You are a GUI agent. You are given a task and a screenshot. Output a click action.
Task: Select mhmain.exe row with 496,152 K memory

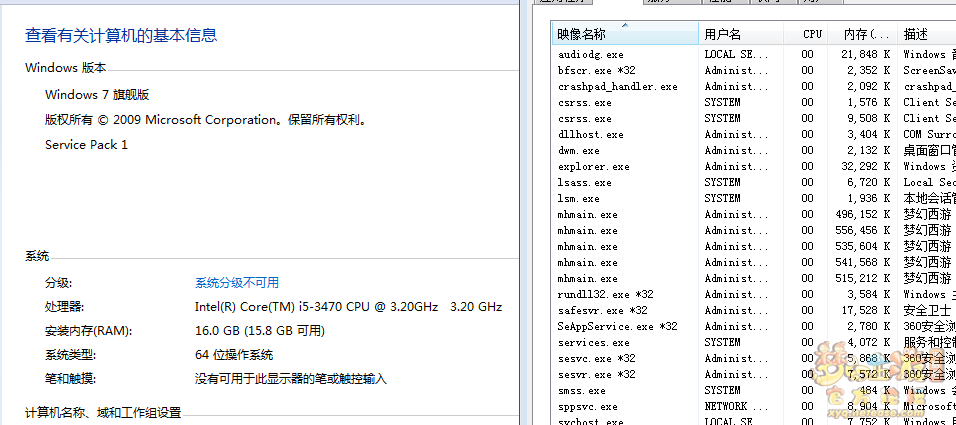(x=754, y=215)
